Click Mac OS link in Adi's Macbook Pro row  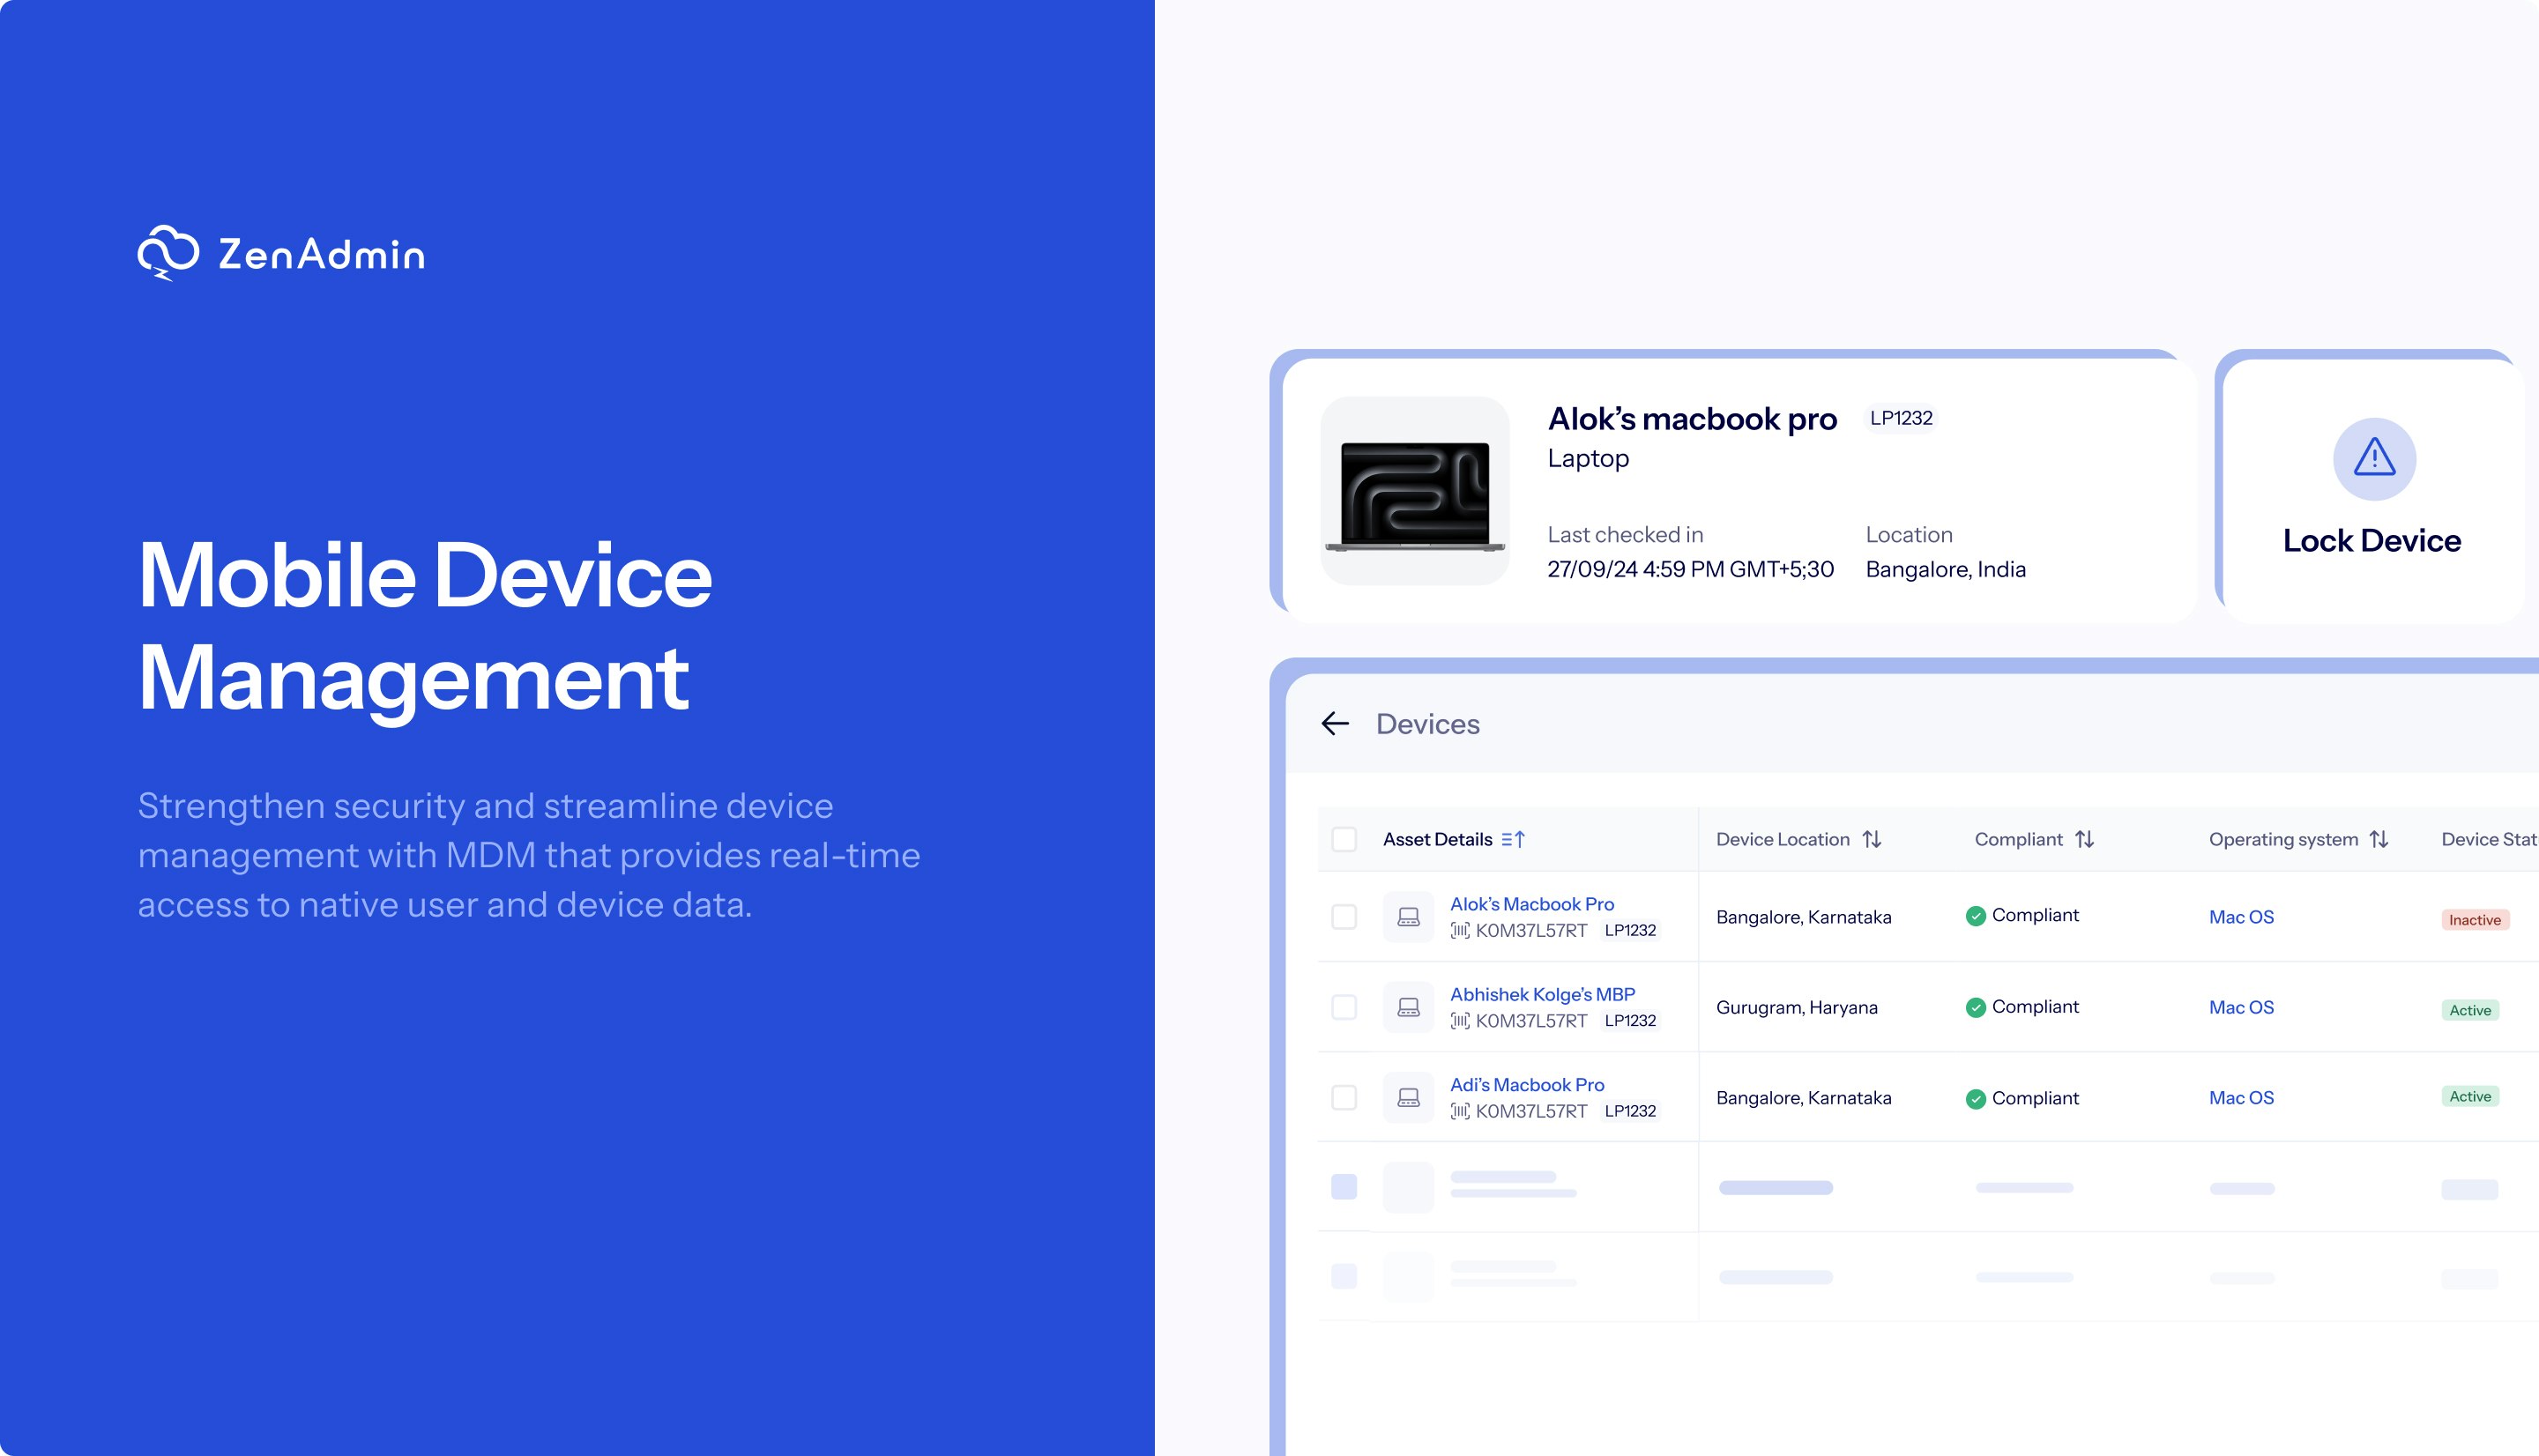pos(2241,1098)
